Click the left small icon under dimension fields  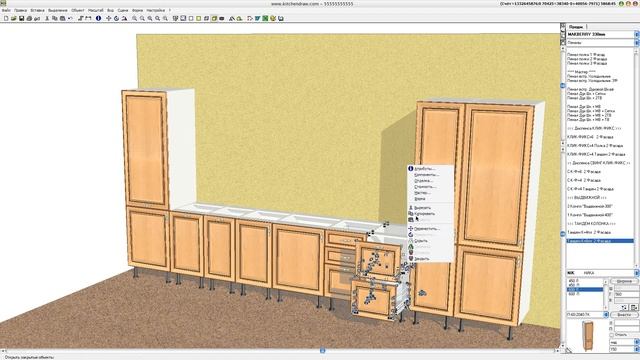pyautogui.click(x=624, y=307)
